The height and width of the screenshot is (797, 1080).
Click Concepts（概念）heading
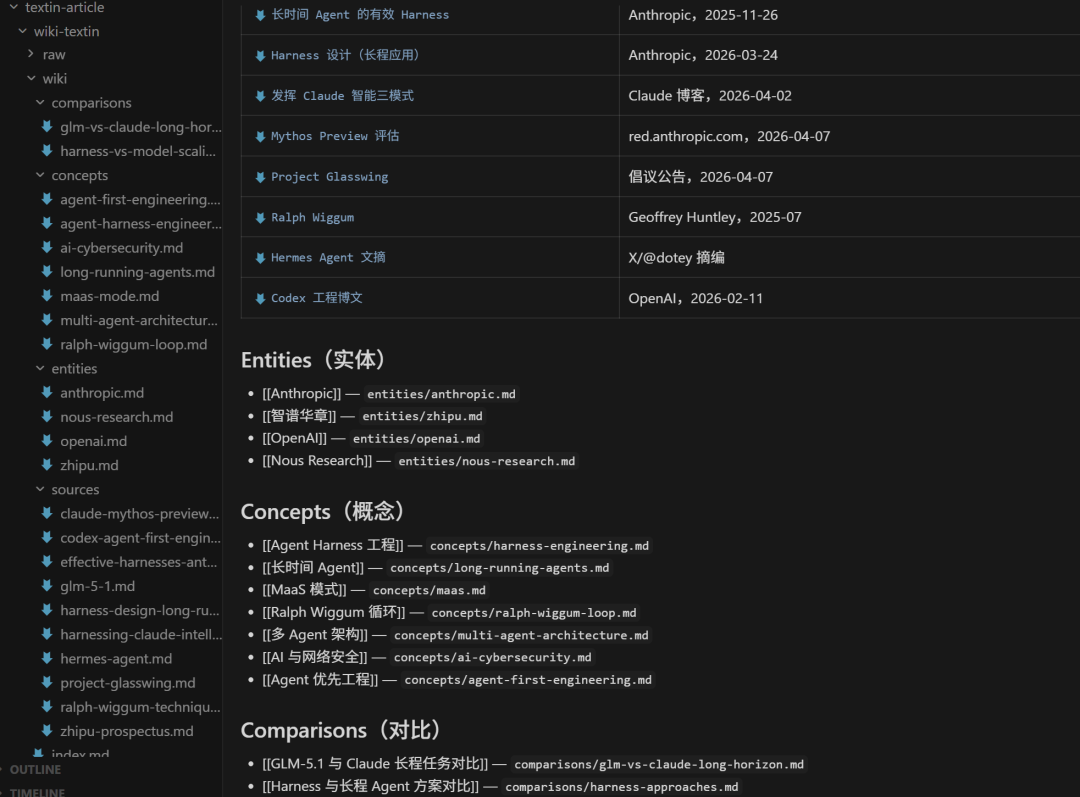324,511
